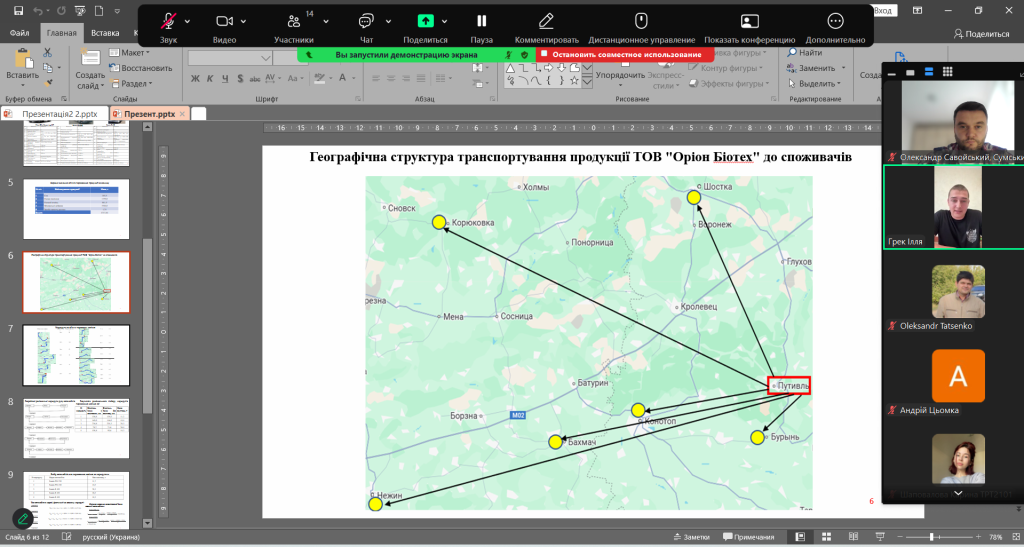Screen dimensions: 1024x547
Task: Open the Annotate pencil tool
Action: (x=546, y=21)
